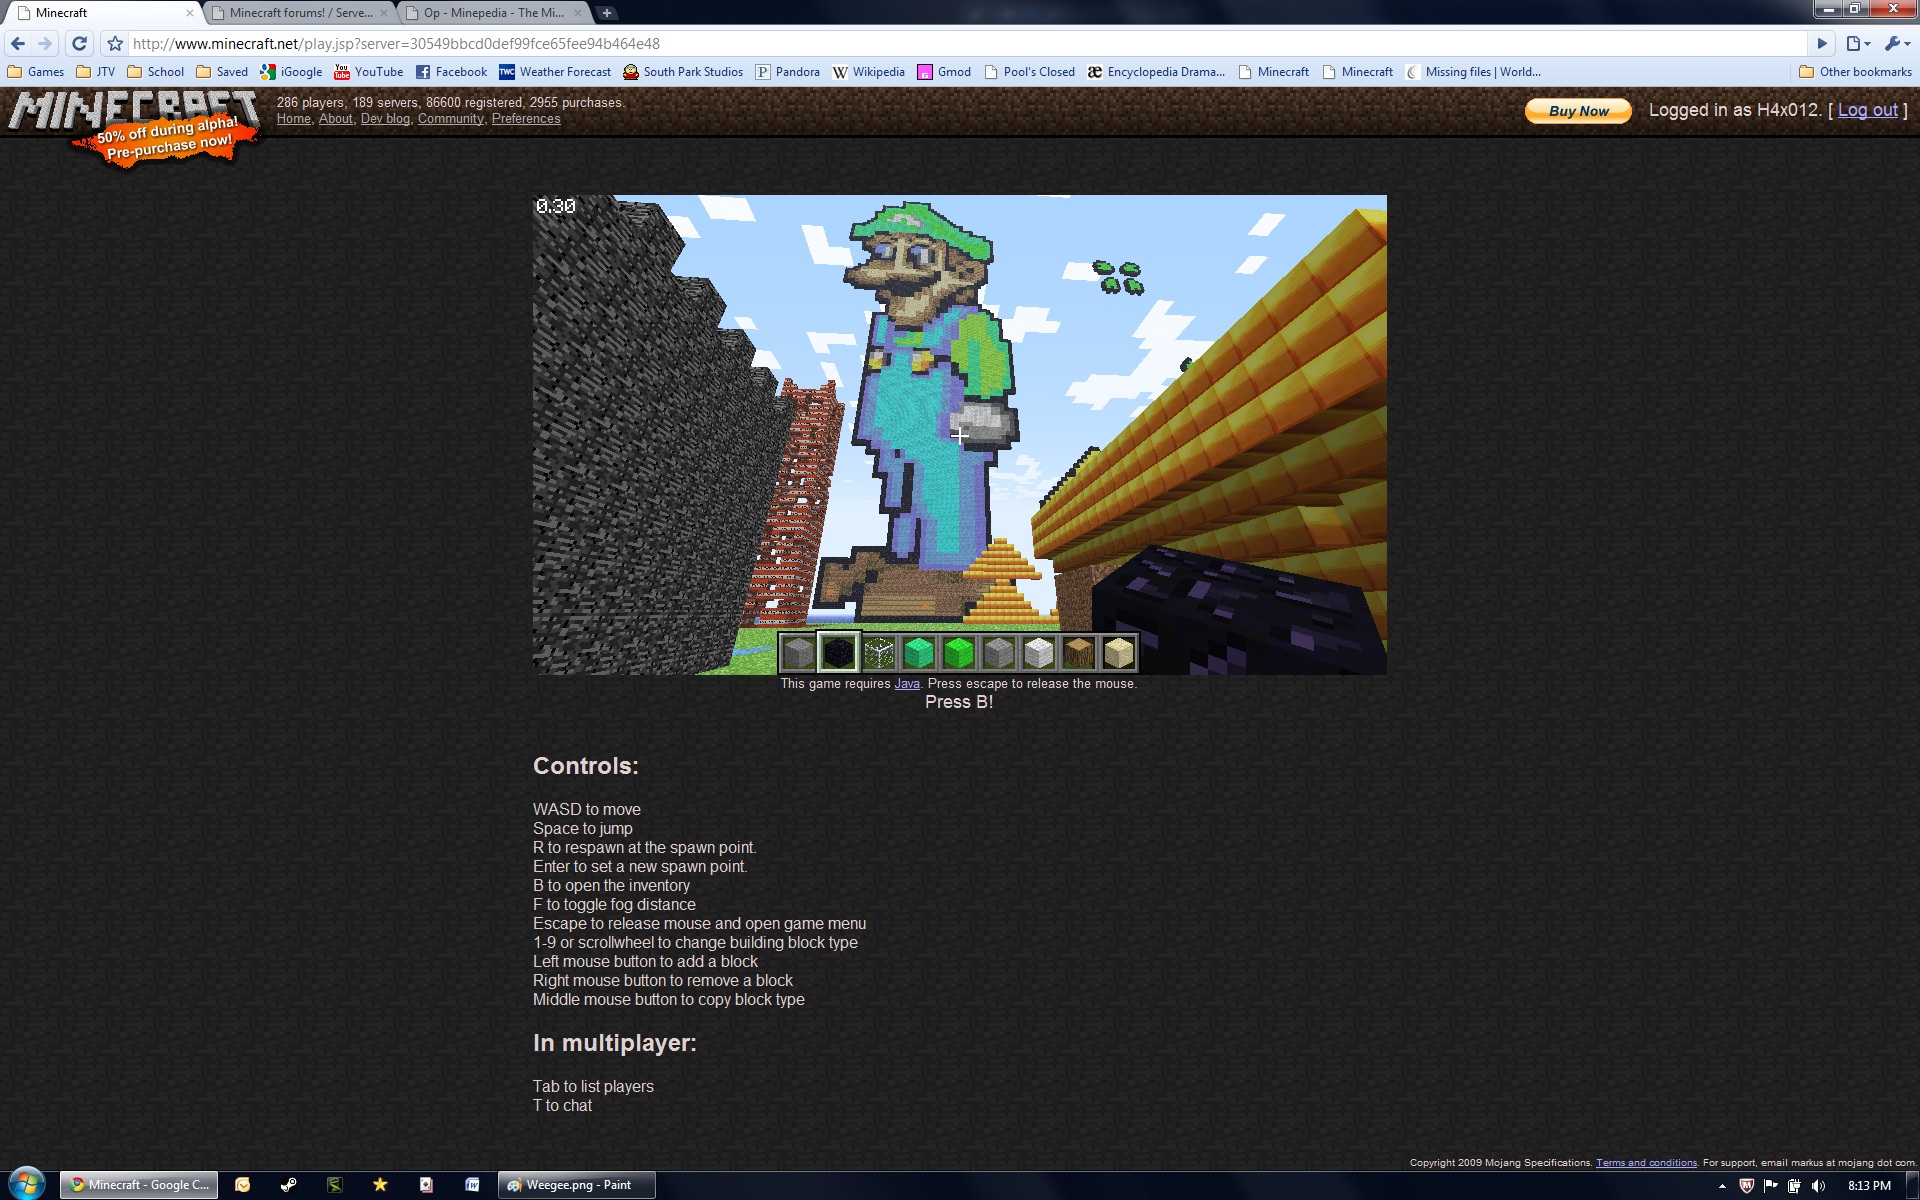Open the Chrome wrench settings menu

(1895, 43)
